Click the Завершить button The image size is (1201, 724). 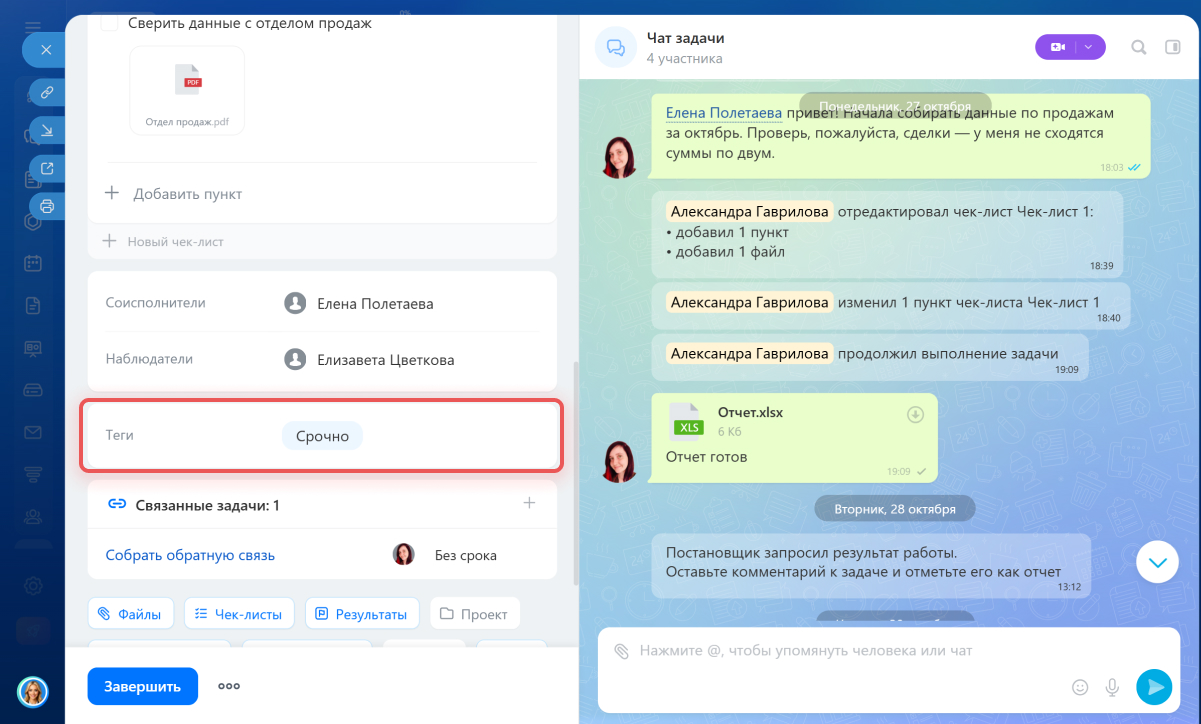click(x=142, y=686)
